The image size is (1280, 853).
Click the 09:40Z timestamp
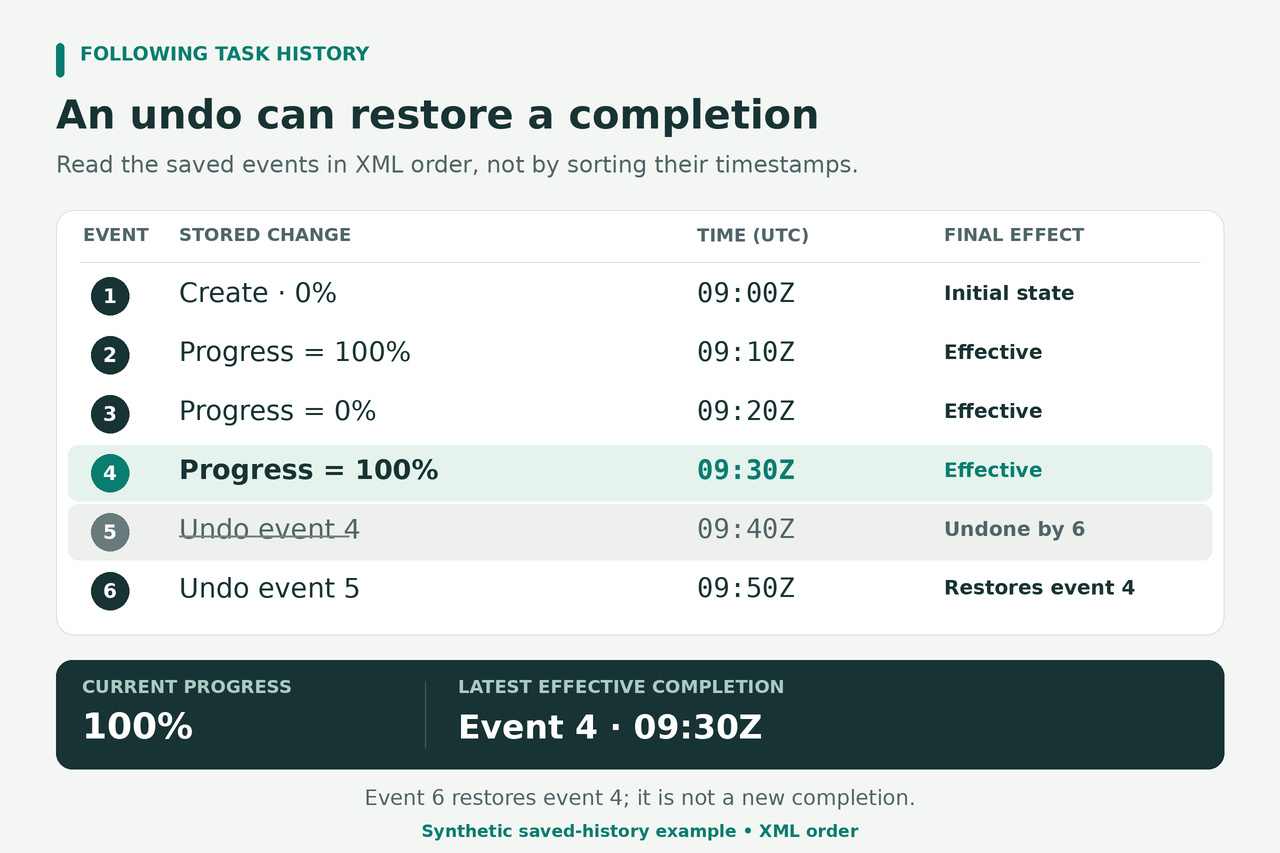[x=746, y=529]
